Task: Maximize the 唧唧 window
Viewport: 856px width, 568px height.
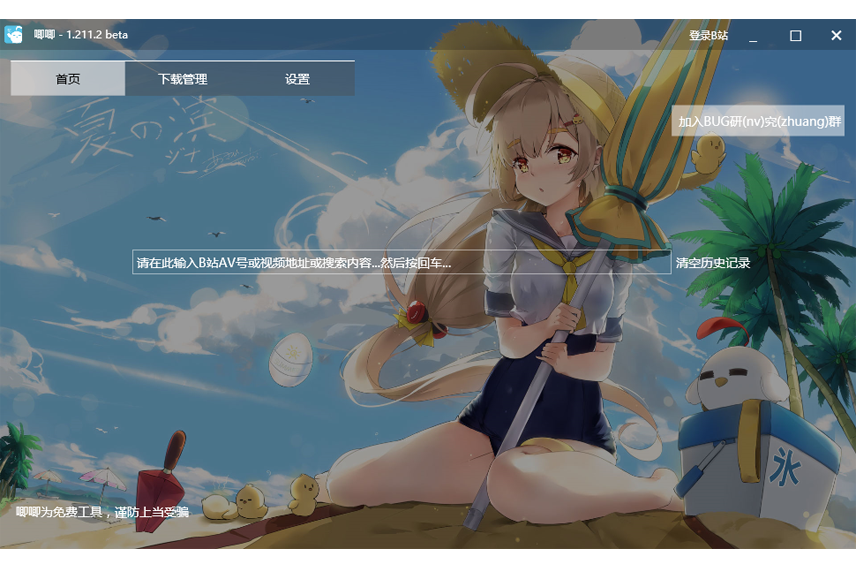Action: coord(795,36)
